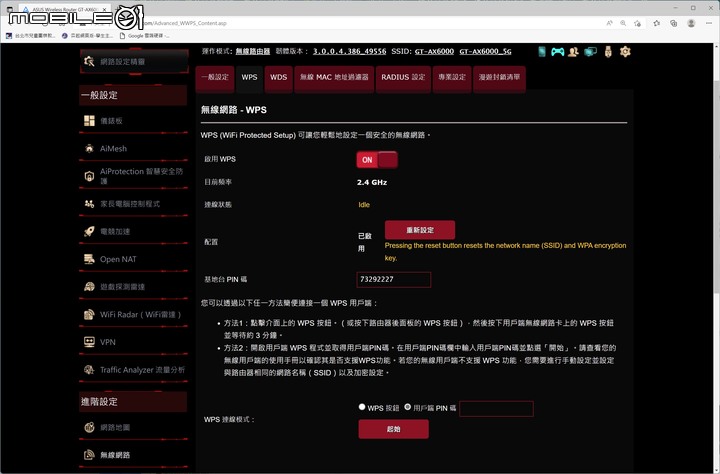Open the Google 雲端硬碟 bookmark
Viewport: 720px width, 474px height.
coord(144,35)
